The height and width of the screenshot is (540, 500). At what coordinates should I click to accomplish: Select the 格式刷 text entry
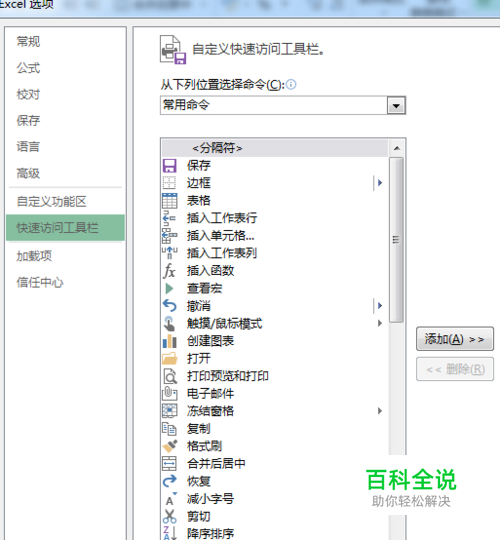coord(205,446)
